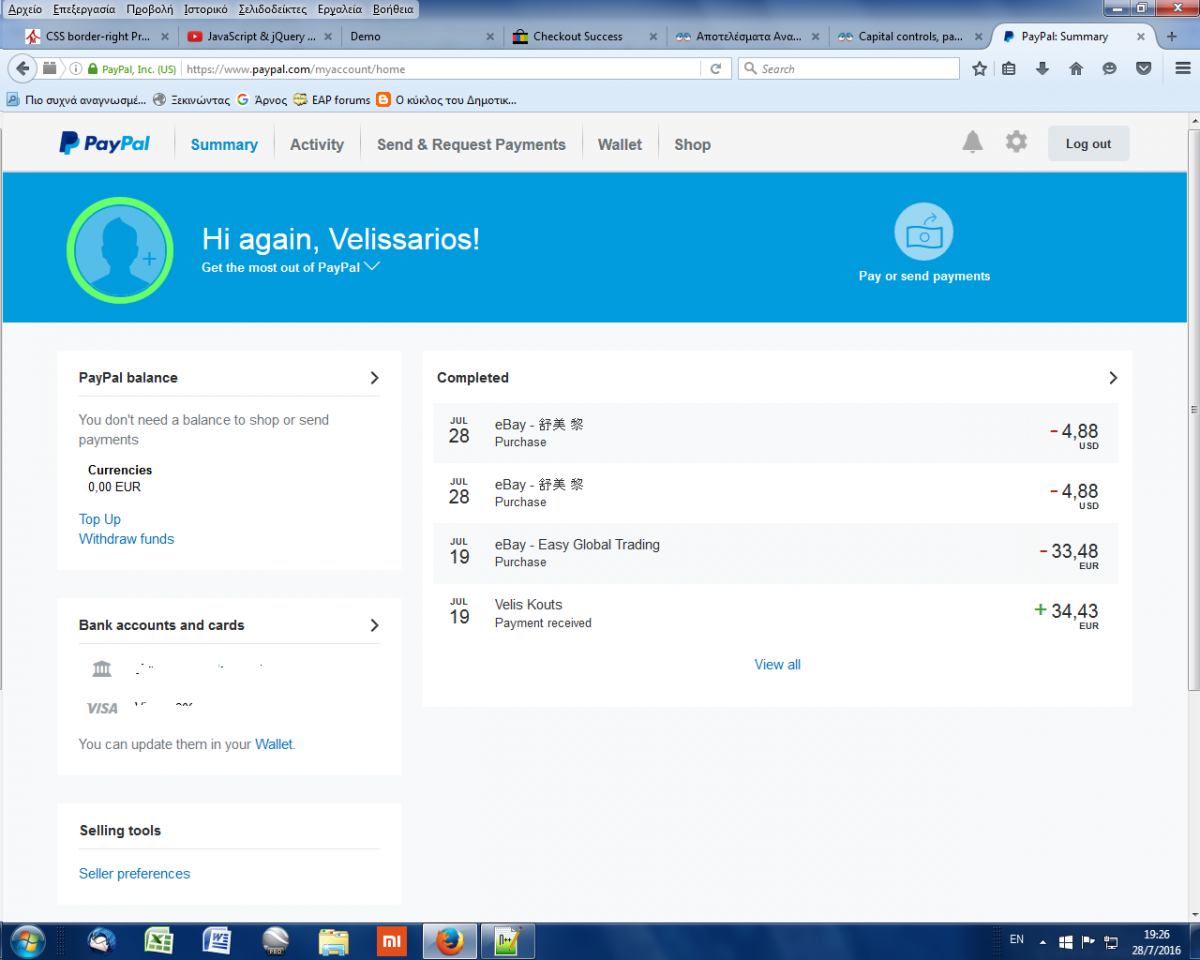Go to browser home page icon
Image resolution: width=1200 pixels, height=960 pixels.
click(x=1076, y=69)
